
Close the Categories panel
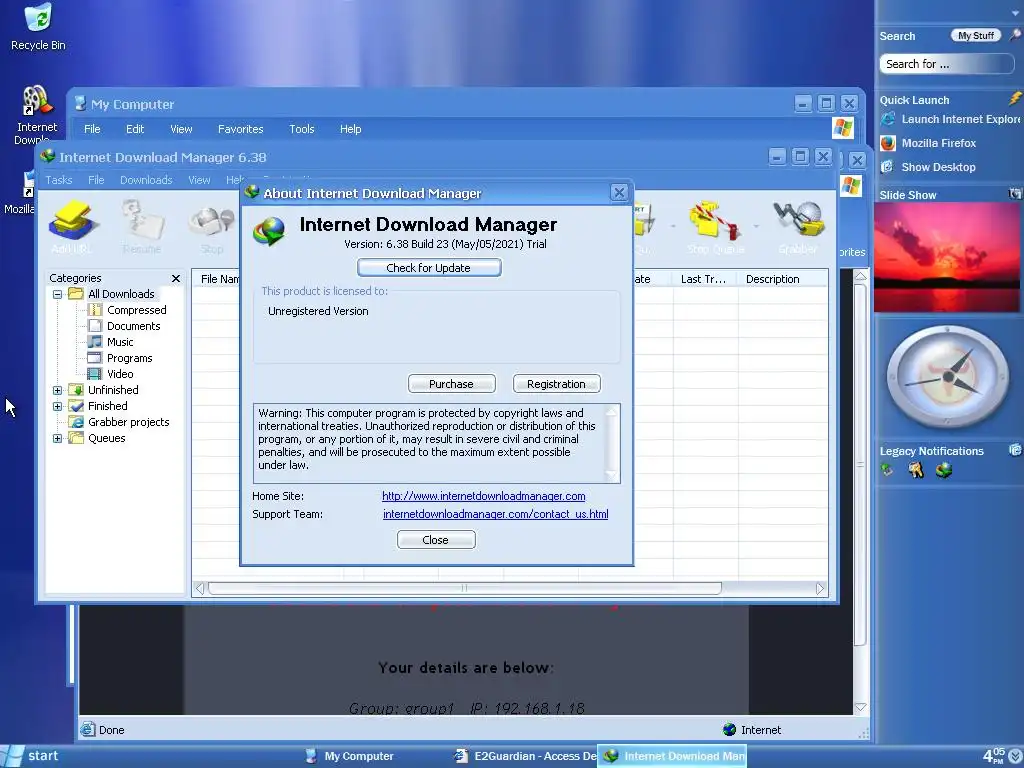click(176, 278)
